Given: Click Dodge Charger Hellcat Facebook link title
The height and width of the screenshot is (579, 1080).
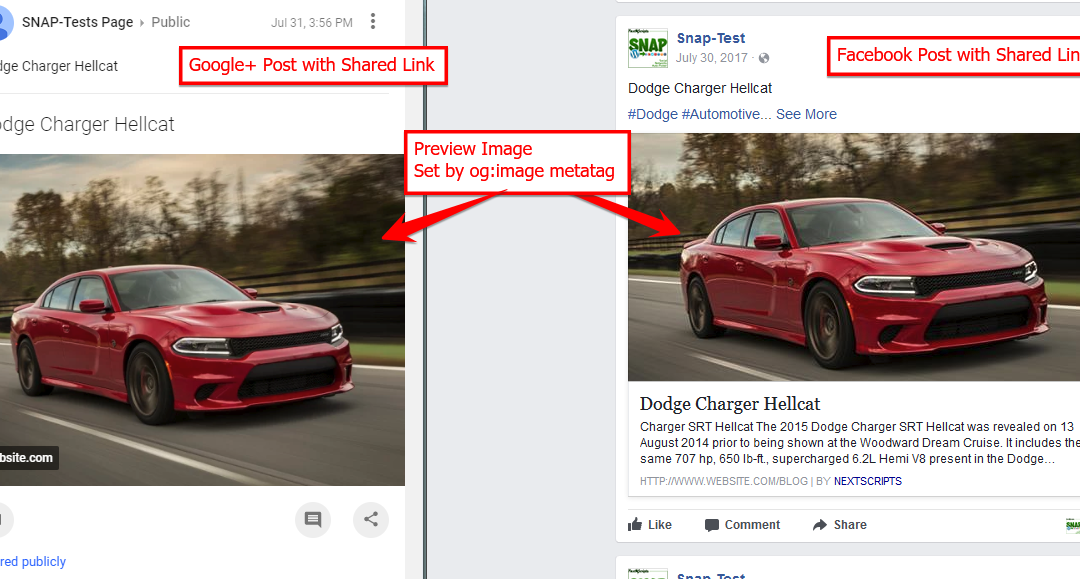Looking at the screenshot, I should click(730, 403).
